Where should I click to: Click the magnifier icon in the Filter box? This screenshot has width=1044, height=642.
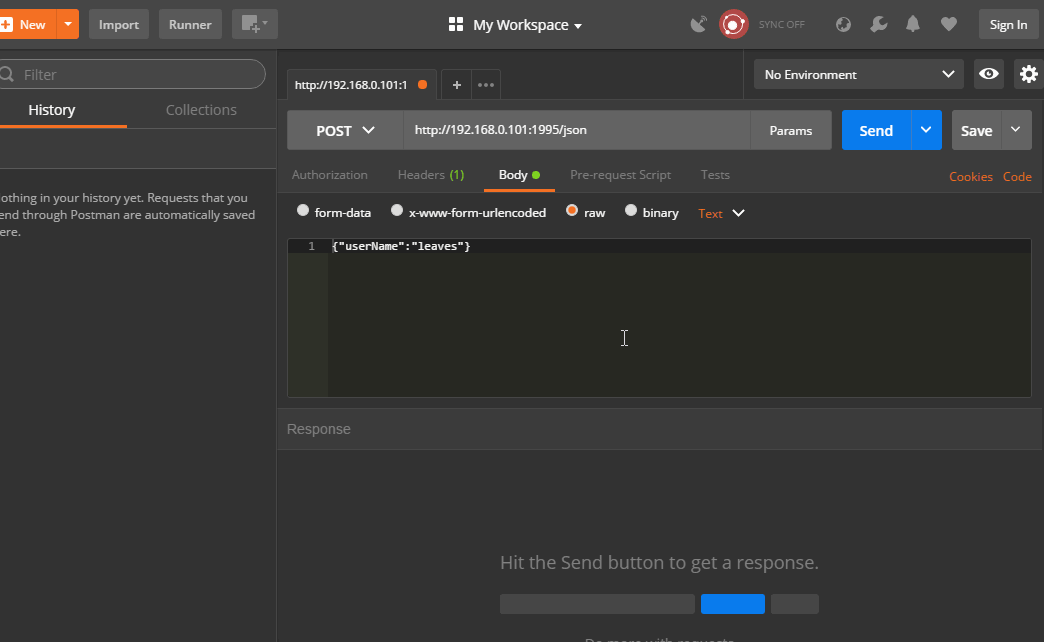click(7, 74)
